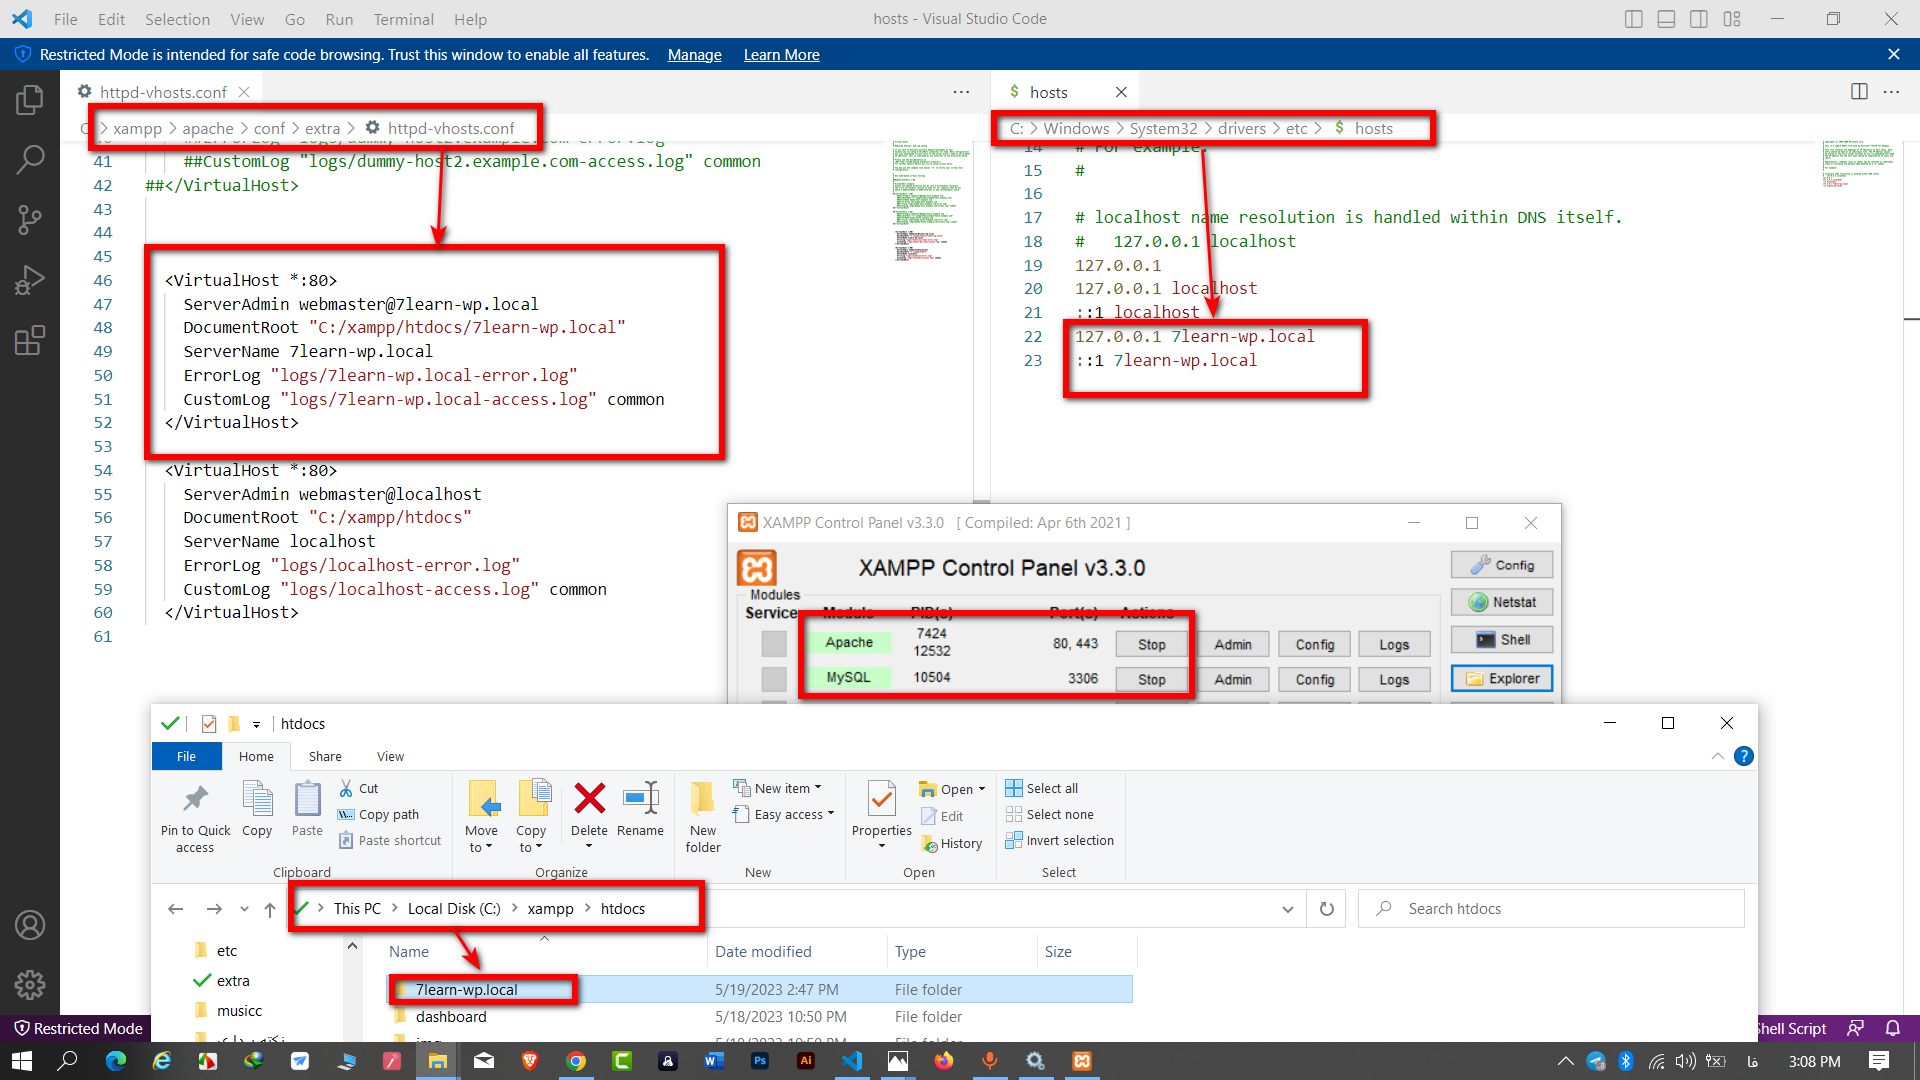Open the Windows Start button
Image resolution: width=1920 pixels, height=1080 pixels.
(x=21, y=1061)
